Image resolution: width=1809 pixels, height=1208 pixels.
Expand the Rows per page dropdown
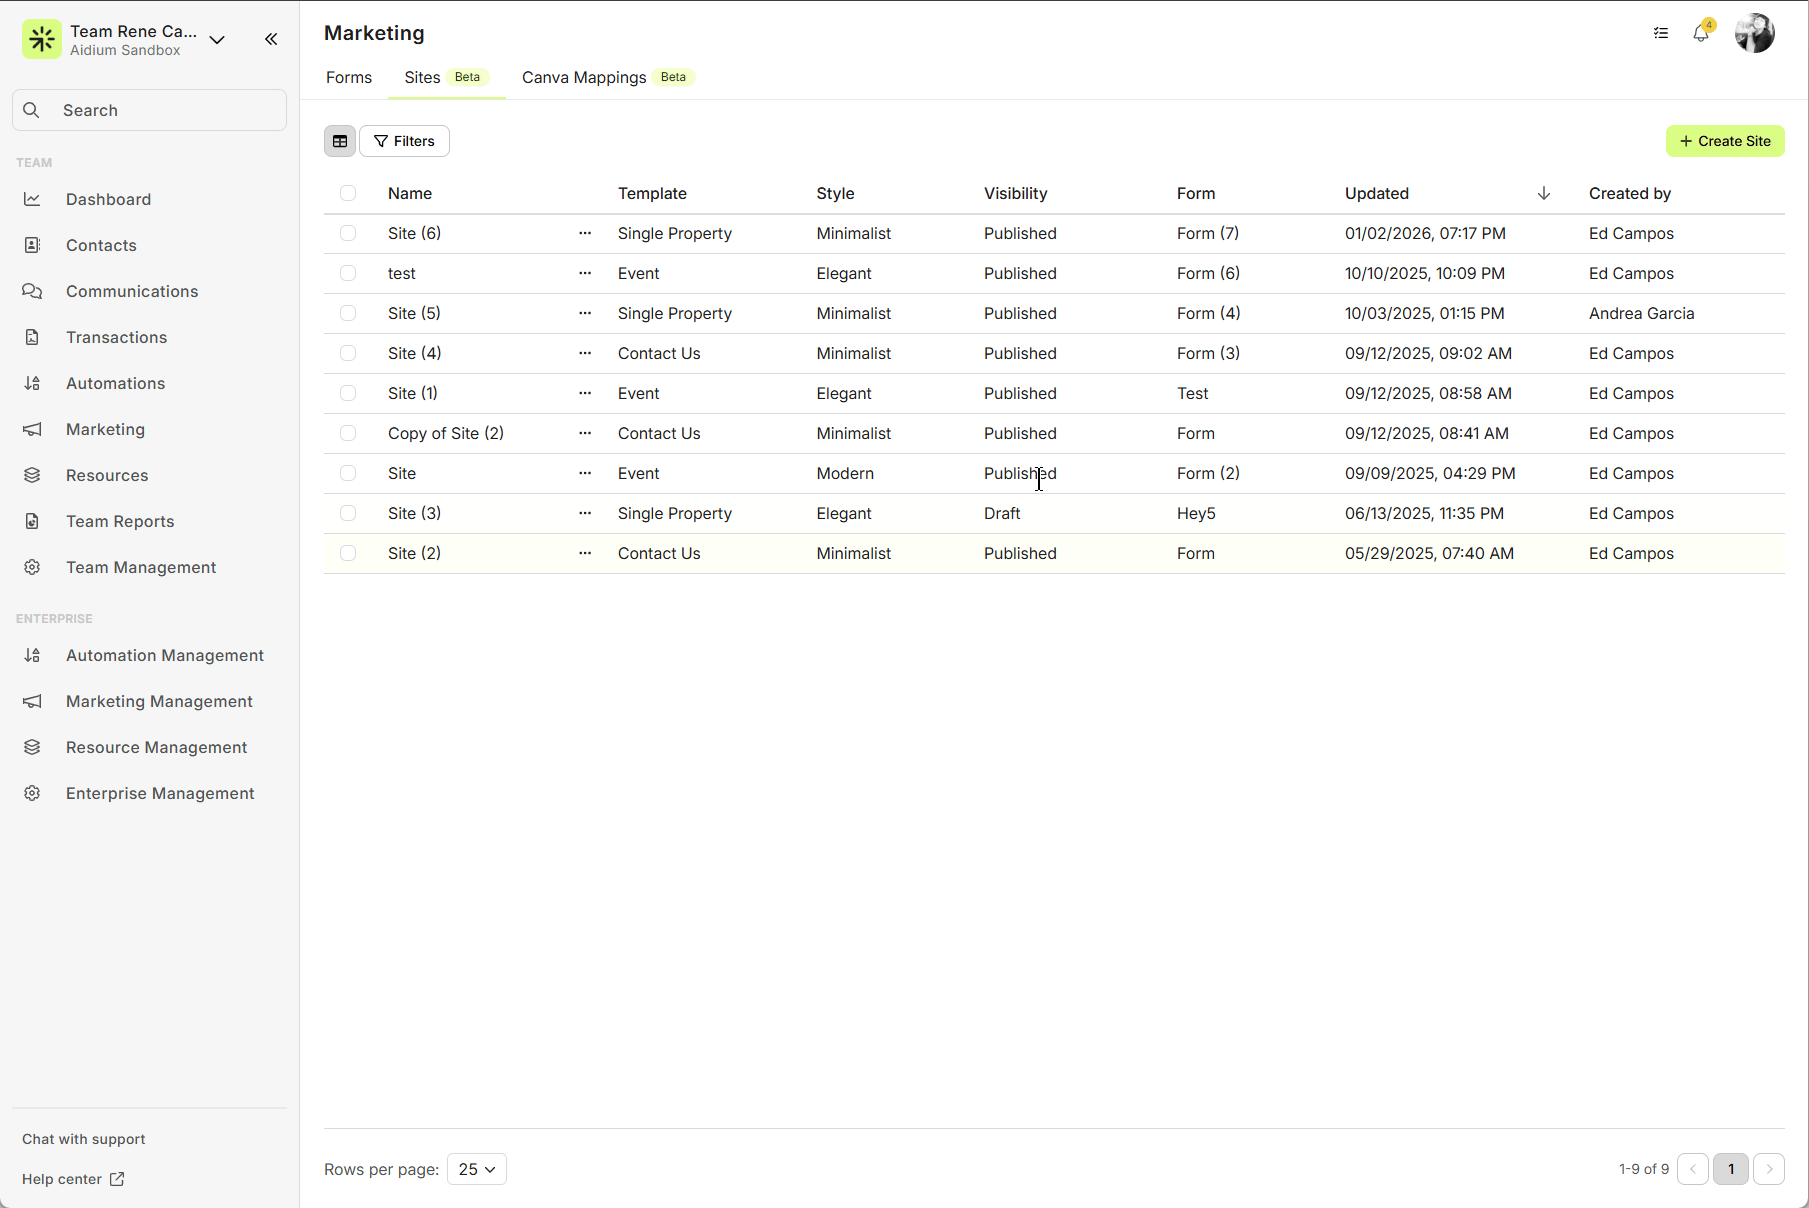(476, 1169)
